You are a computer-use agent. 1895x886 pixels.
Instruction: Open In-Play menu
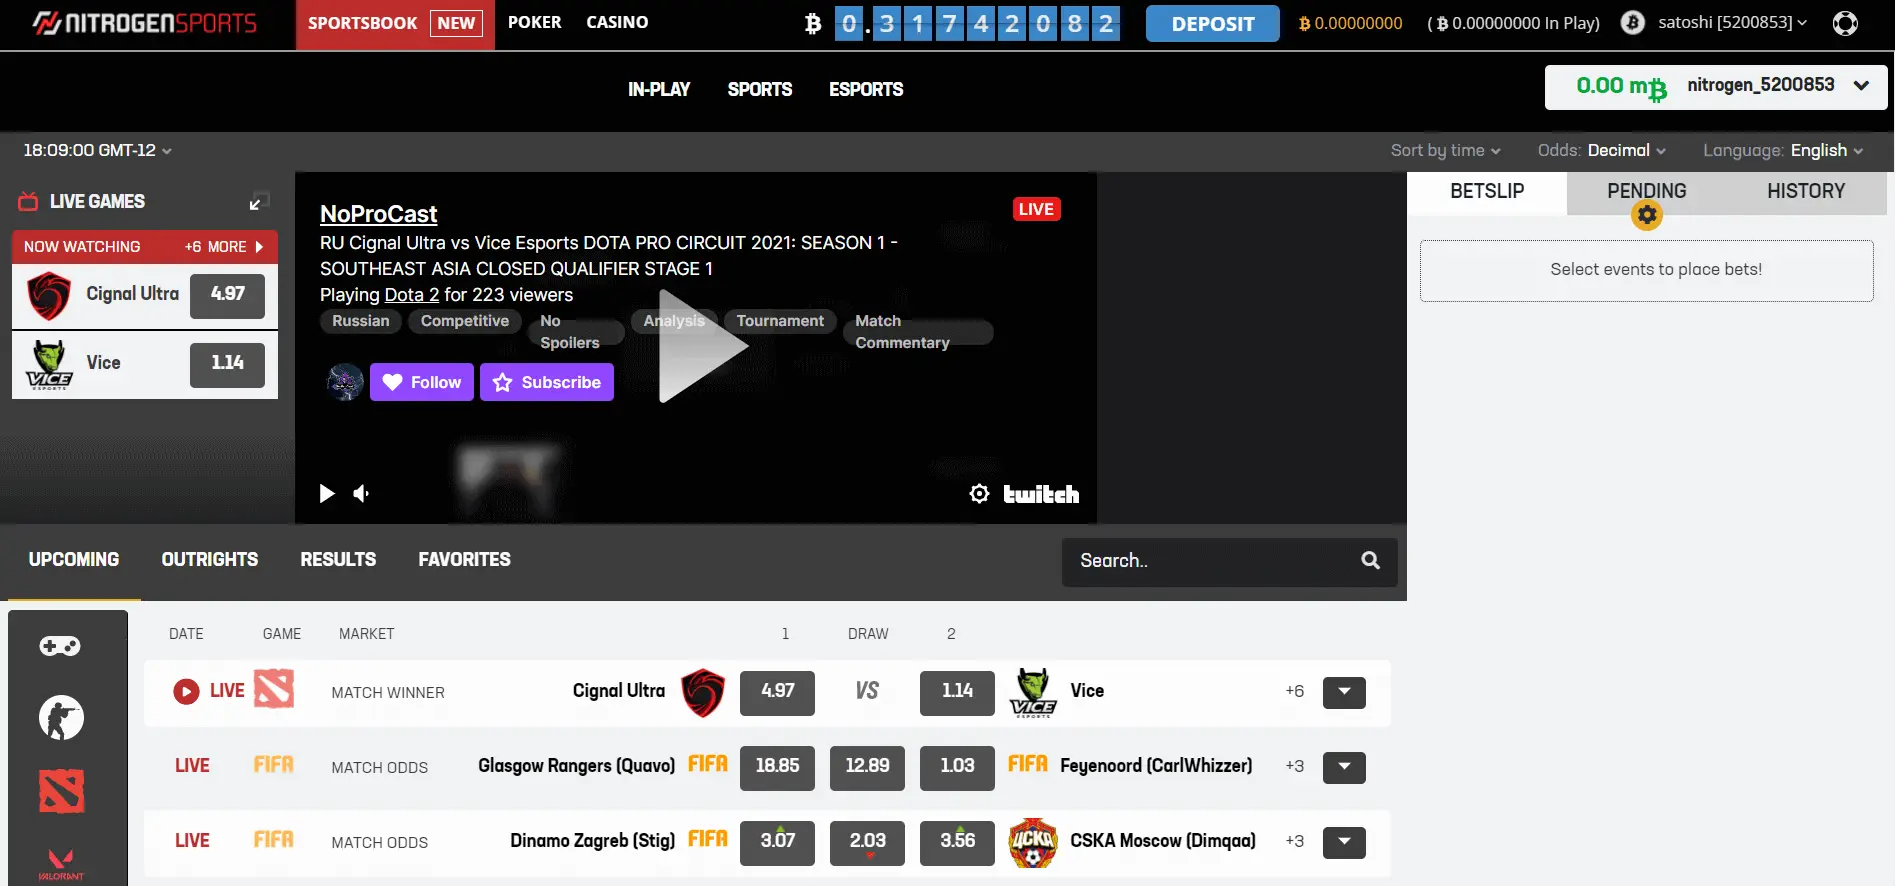pos(659,89)
